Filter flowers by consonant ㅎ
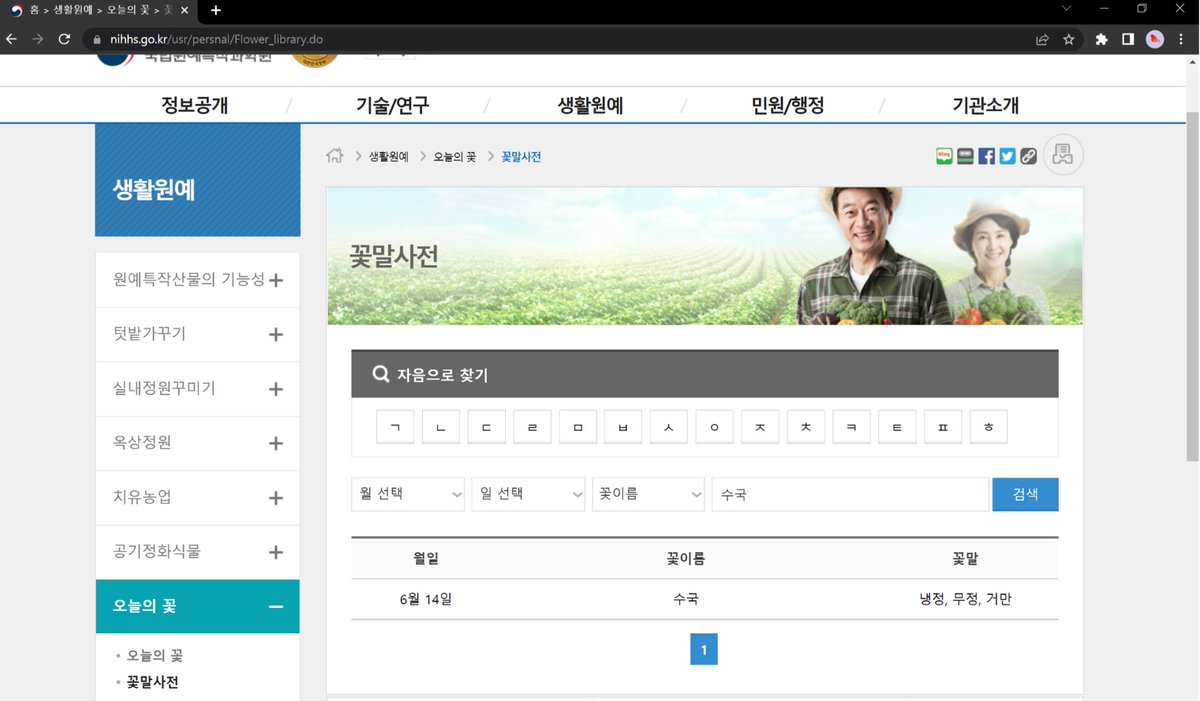The width and height of the screenshot is (1200, 701). (989, 427)
